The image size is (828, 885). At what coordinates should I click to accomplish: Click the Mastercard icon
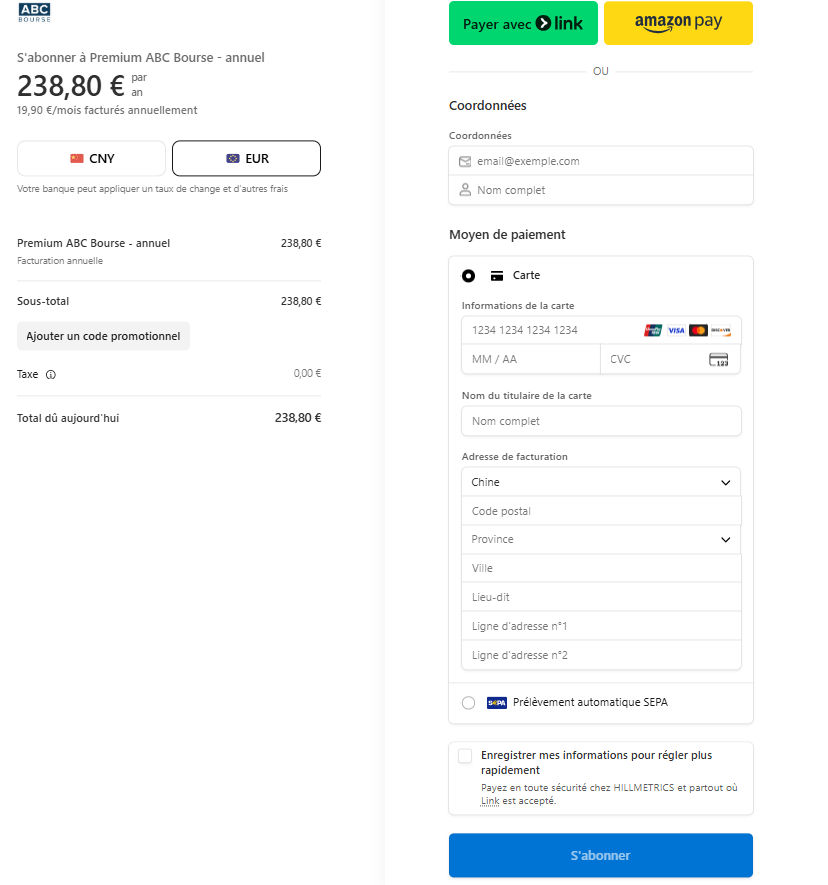pos(698,330)
